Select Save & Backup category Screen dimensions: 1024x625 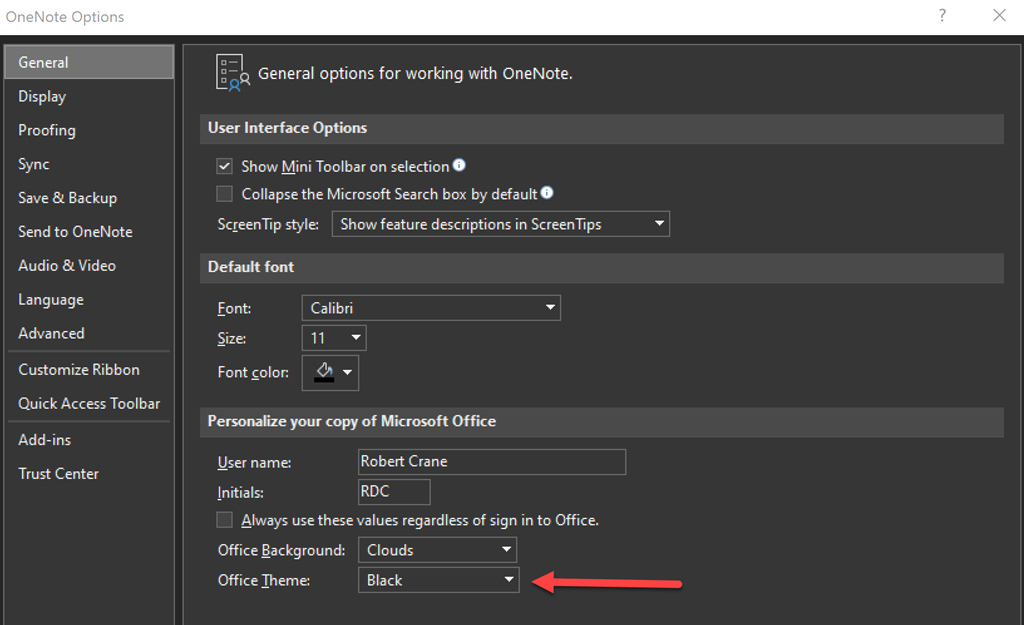67,198
